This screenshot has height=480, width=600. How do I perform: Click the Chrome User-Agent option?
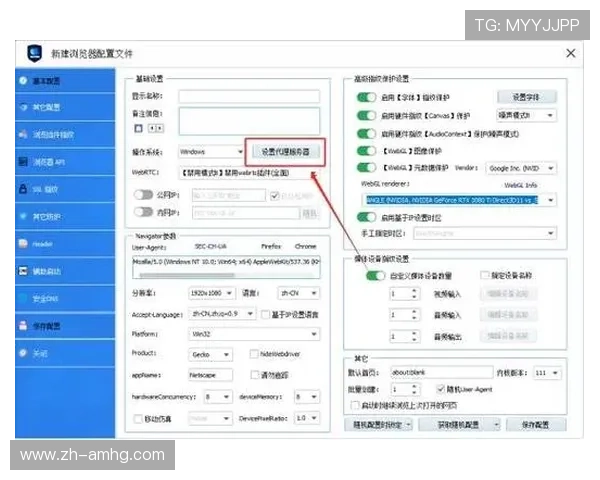(x=305, y=246)
